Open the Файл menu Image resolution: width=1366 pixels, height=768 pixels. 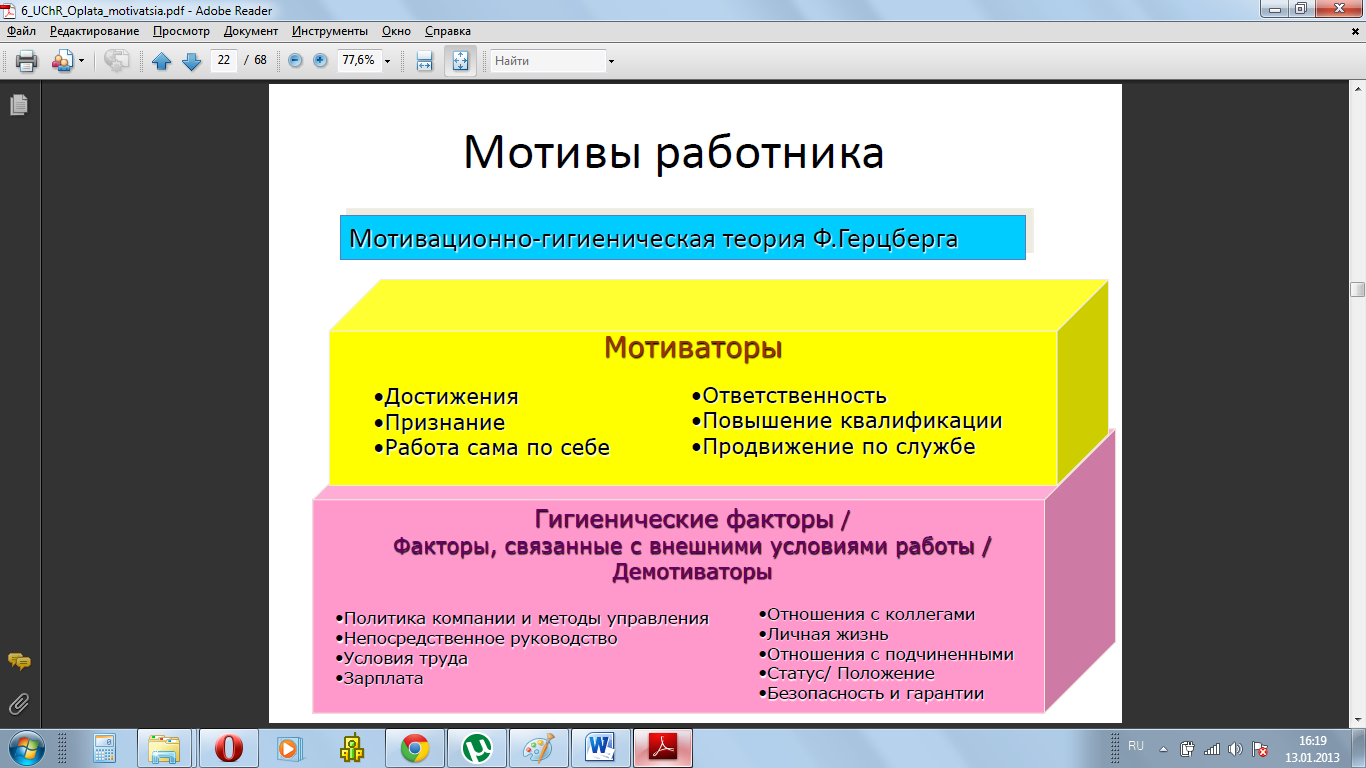pos(21,31)
